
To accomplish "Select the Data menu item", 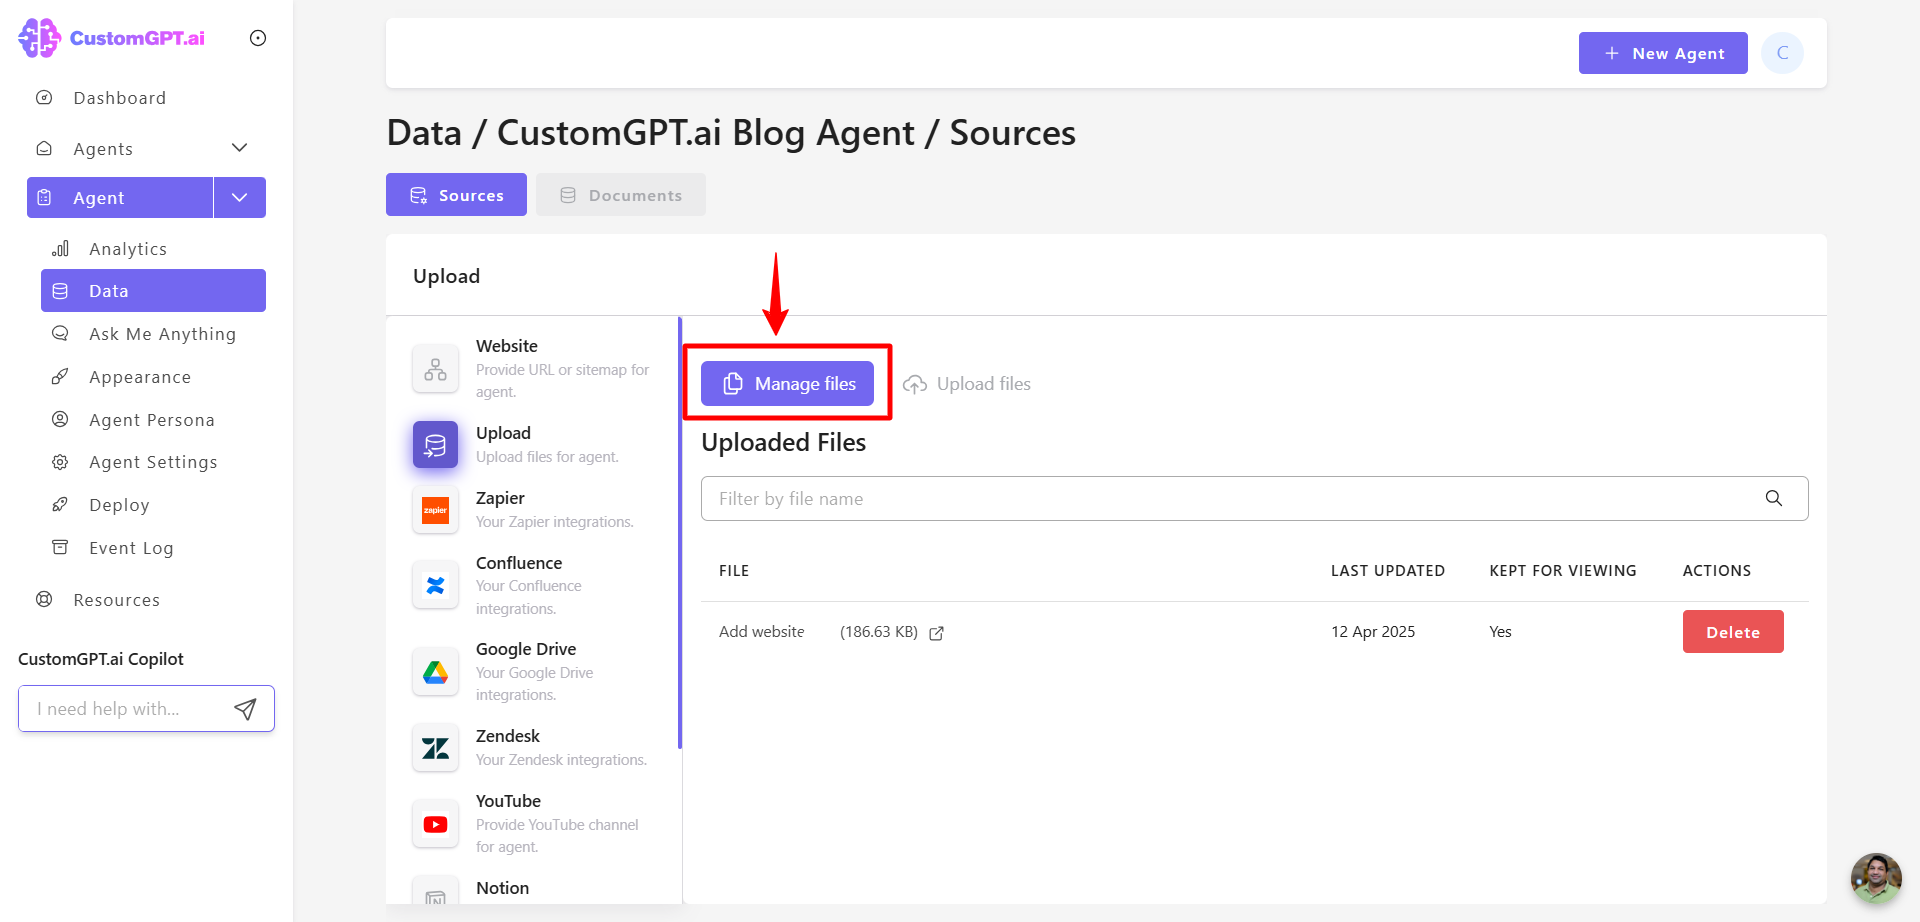I will (153, 291).
